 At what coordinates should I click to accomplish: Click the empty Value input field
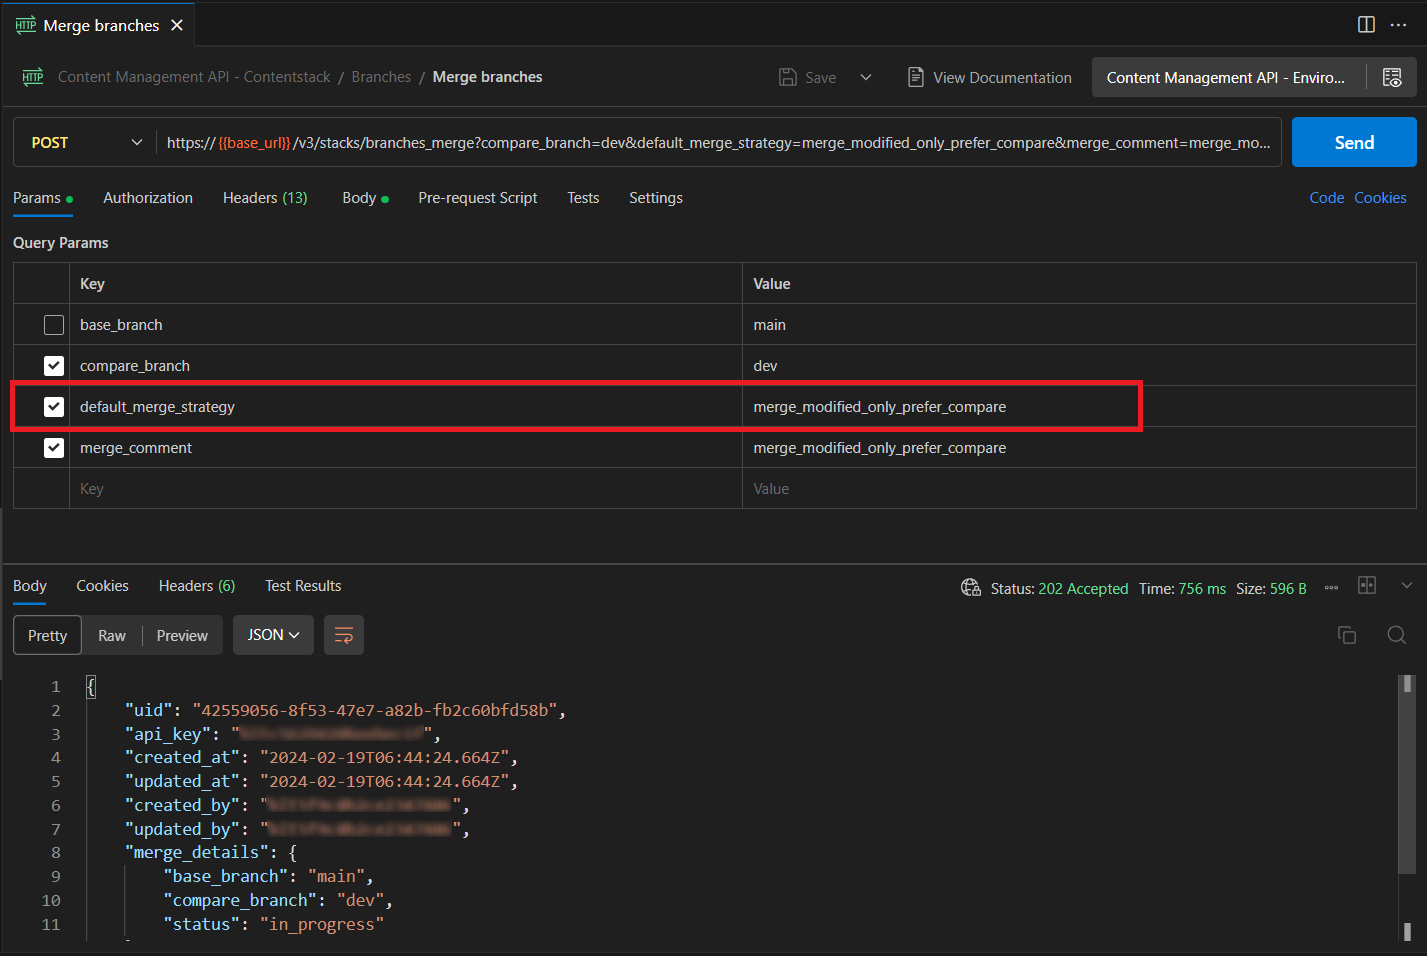click(1079, 489)
